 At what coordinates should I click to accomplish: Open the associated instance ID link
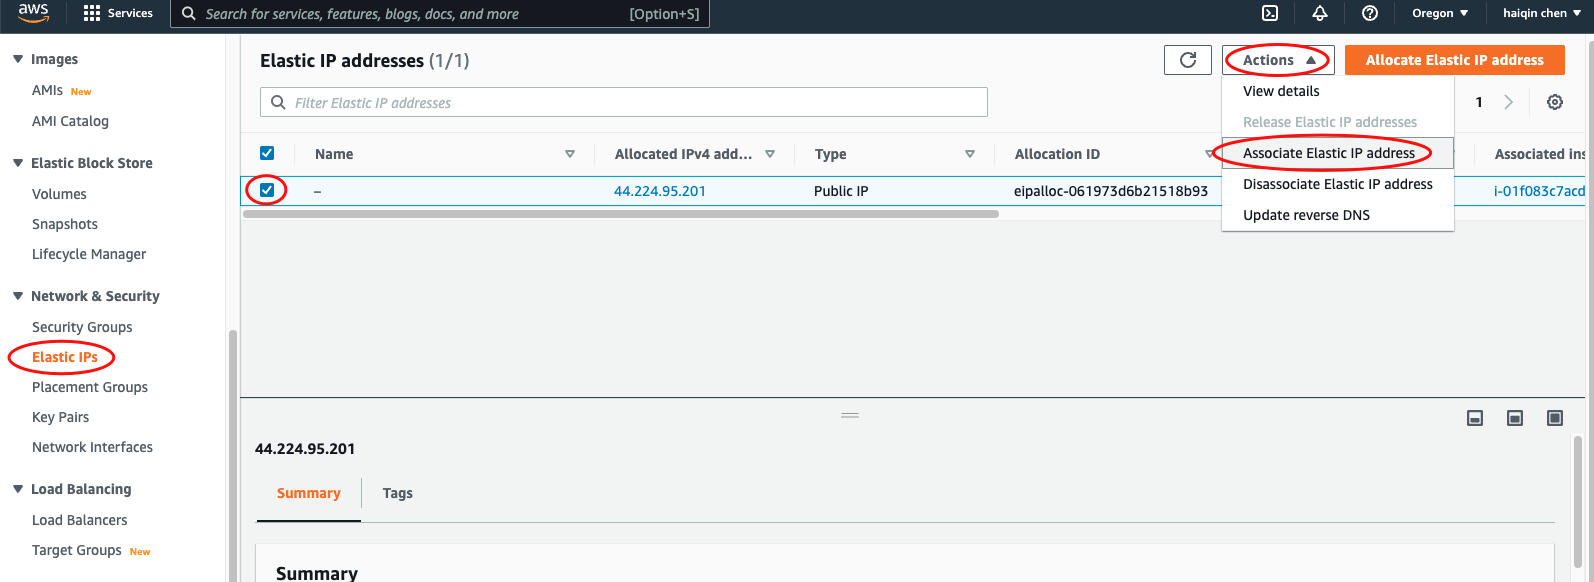[x=1539, y=191]
